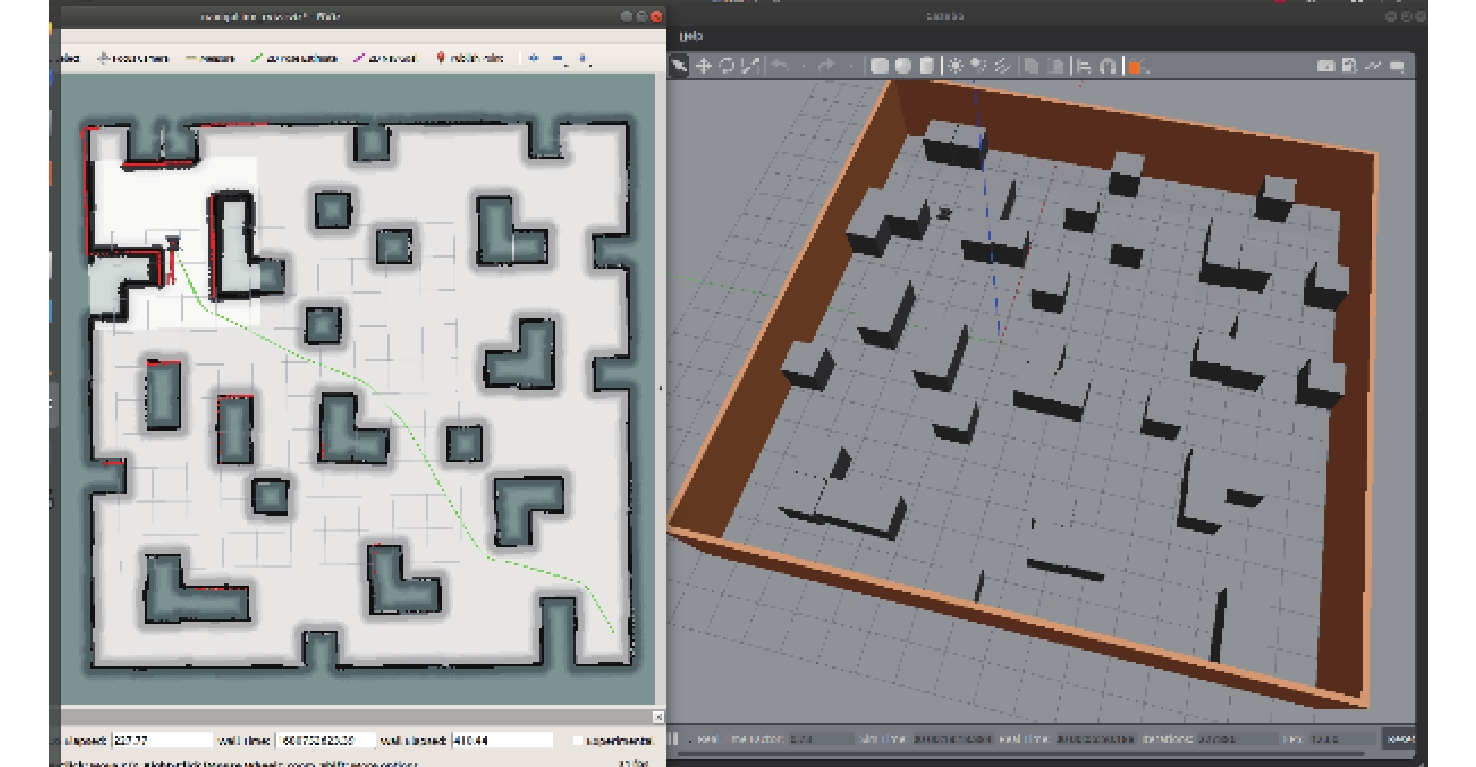The image size is (1476, 767).
Task: Open the Help menu in Gazebo
Action: [x=691, y=36]
